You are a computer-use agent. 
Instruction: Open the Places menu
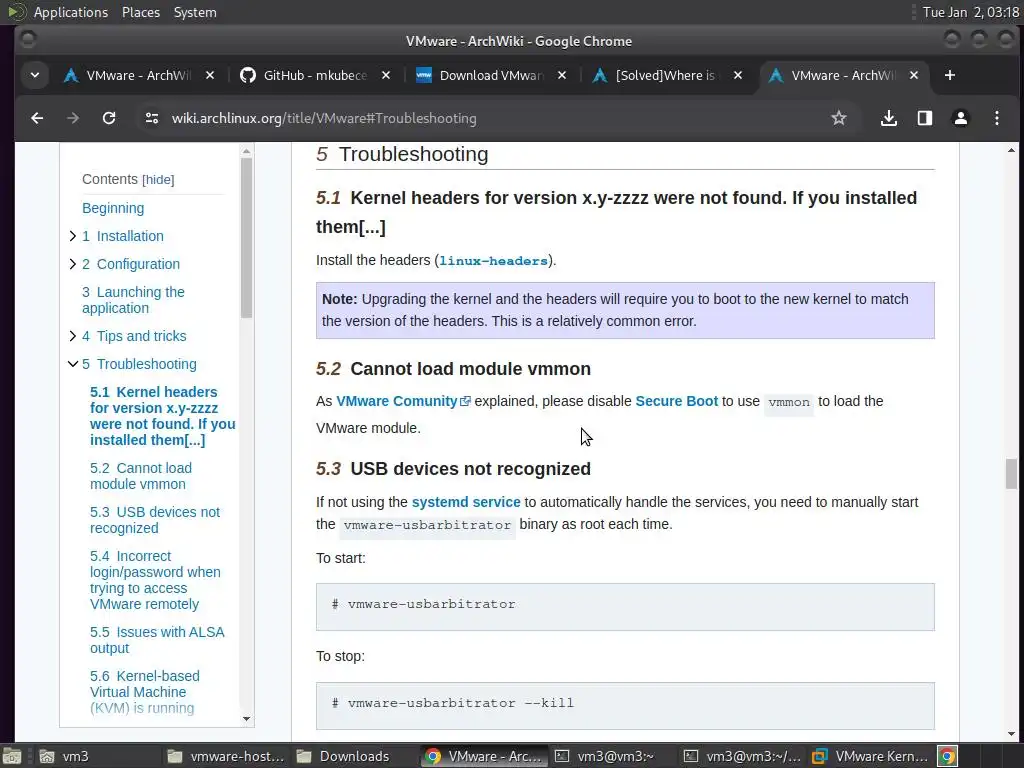140,12
